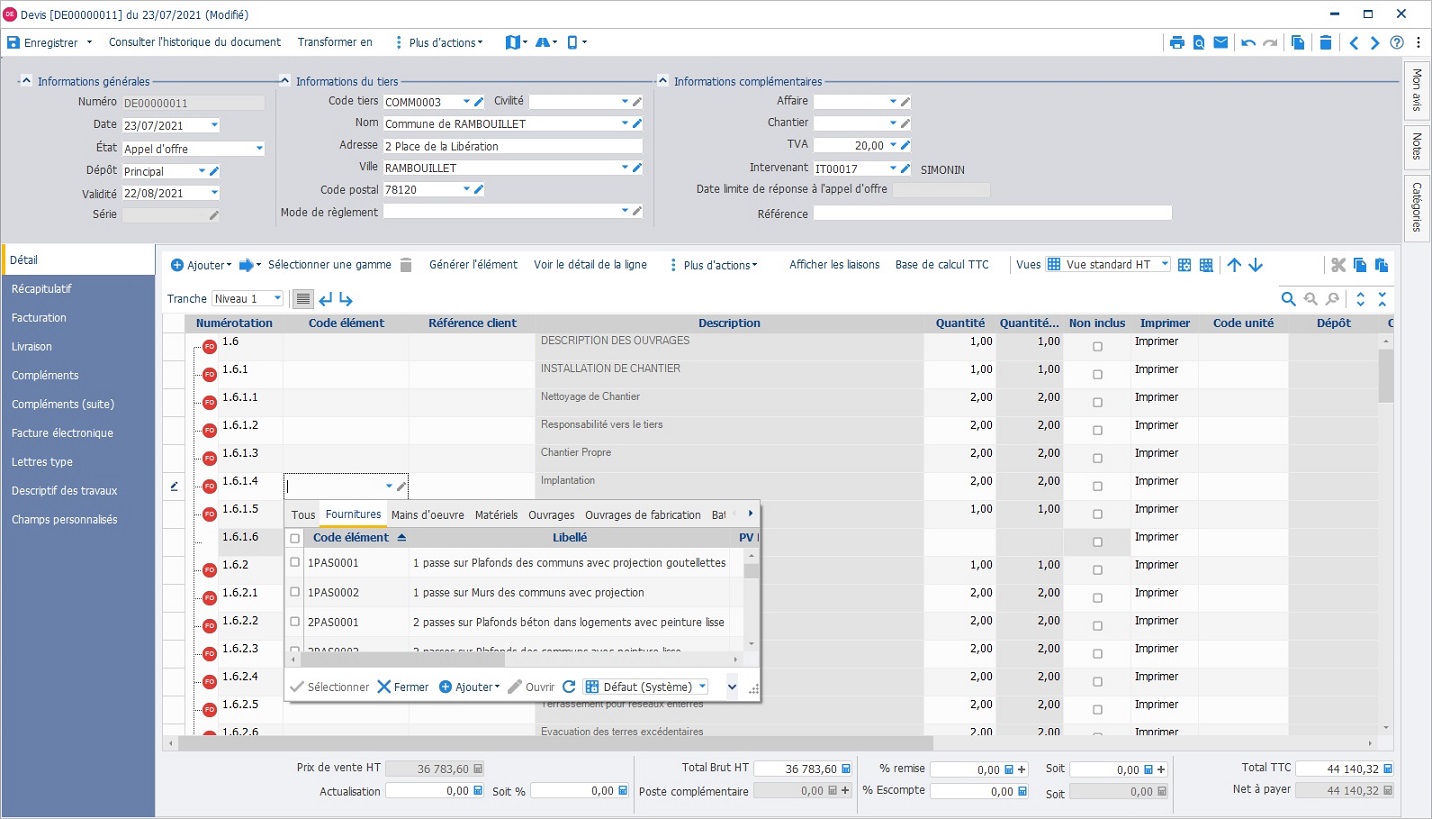Screen dimensions: 1432x819
Task: Select the Mains d'oeuvre tab in popup
Action: tap(428, 515)
